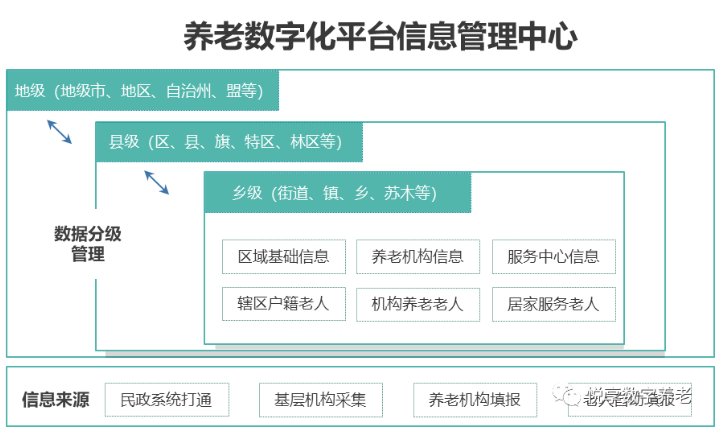Choose the 机构养老老人 box
The image size is (719, 444).
(417, 304)
